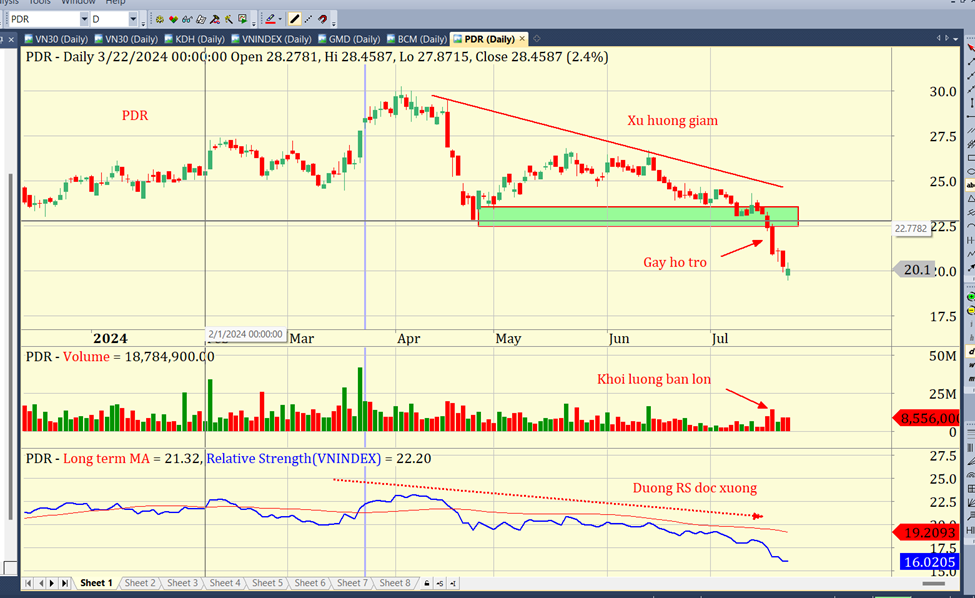Switch to the Sheet 3 tab
The image size is (975, 598).
[182, 583]
